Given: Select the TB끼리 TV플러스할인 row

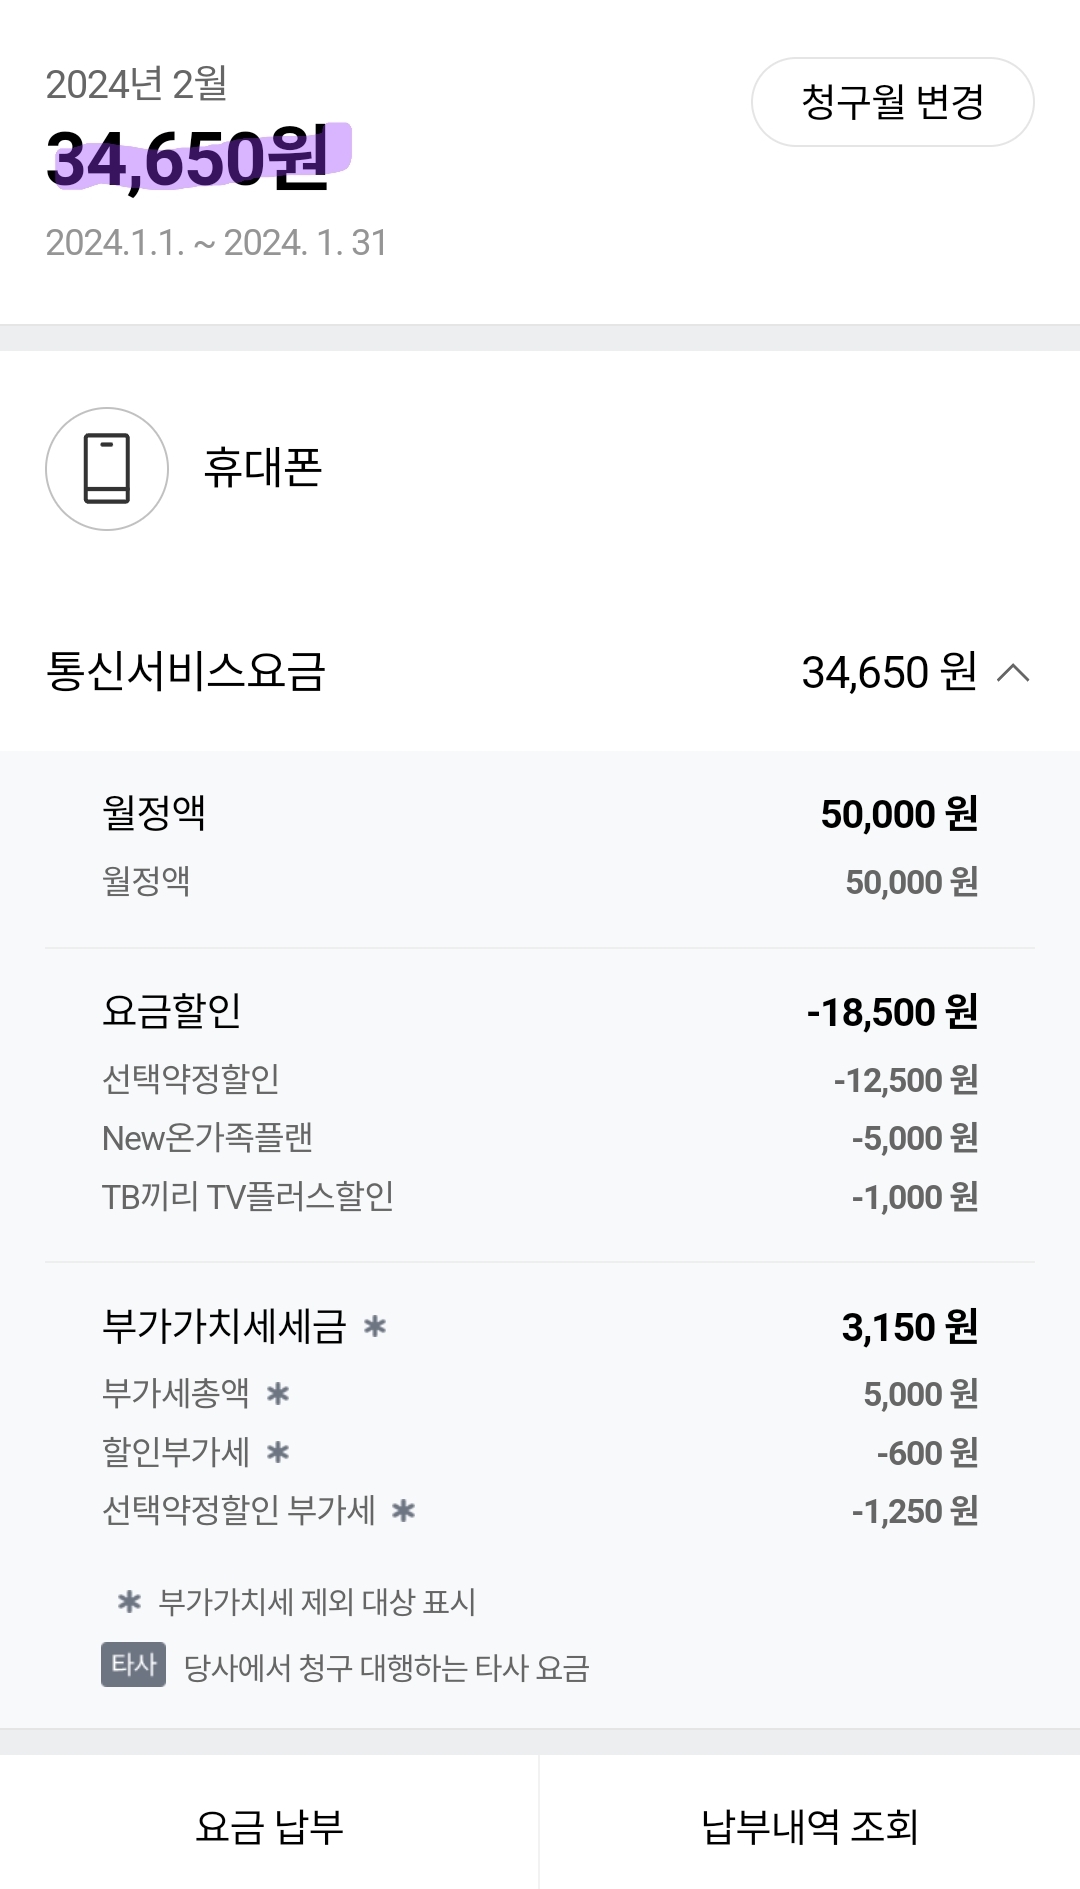Looking at the screenshot, I should (x=540, y=1196).
